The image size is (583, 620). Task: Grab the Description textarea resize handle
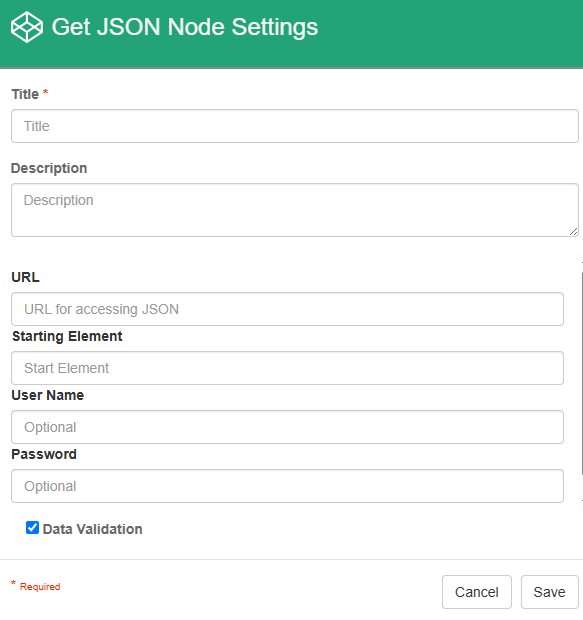[x=573, y=232]
